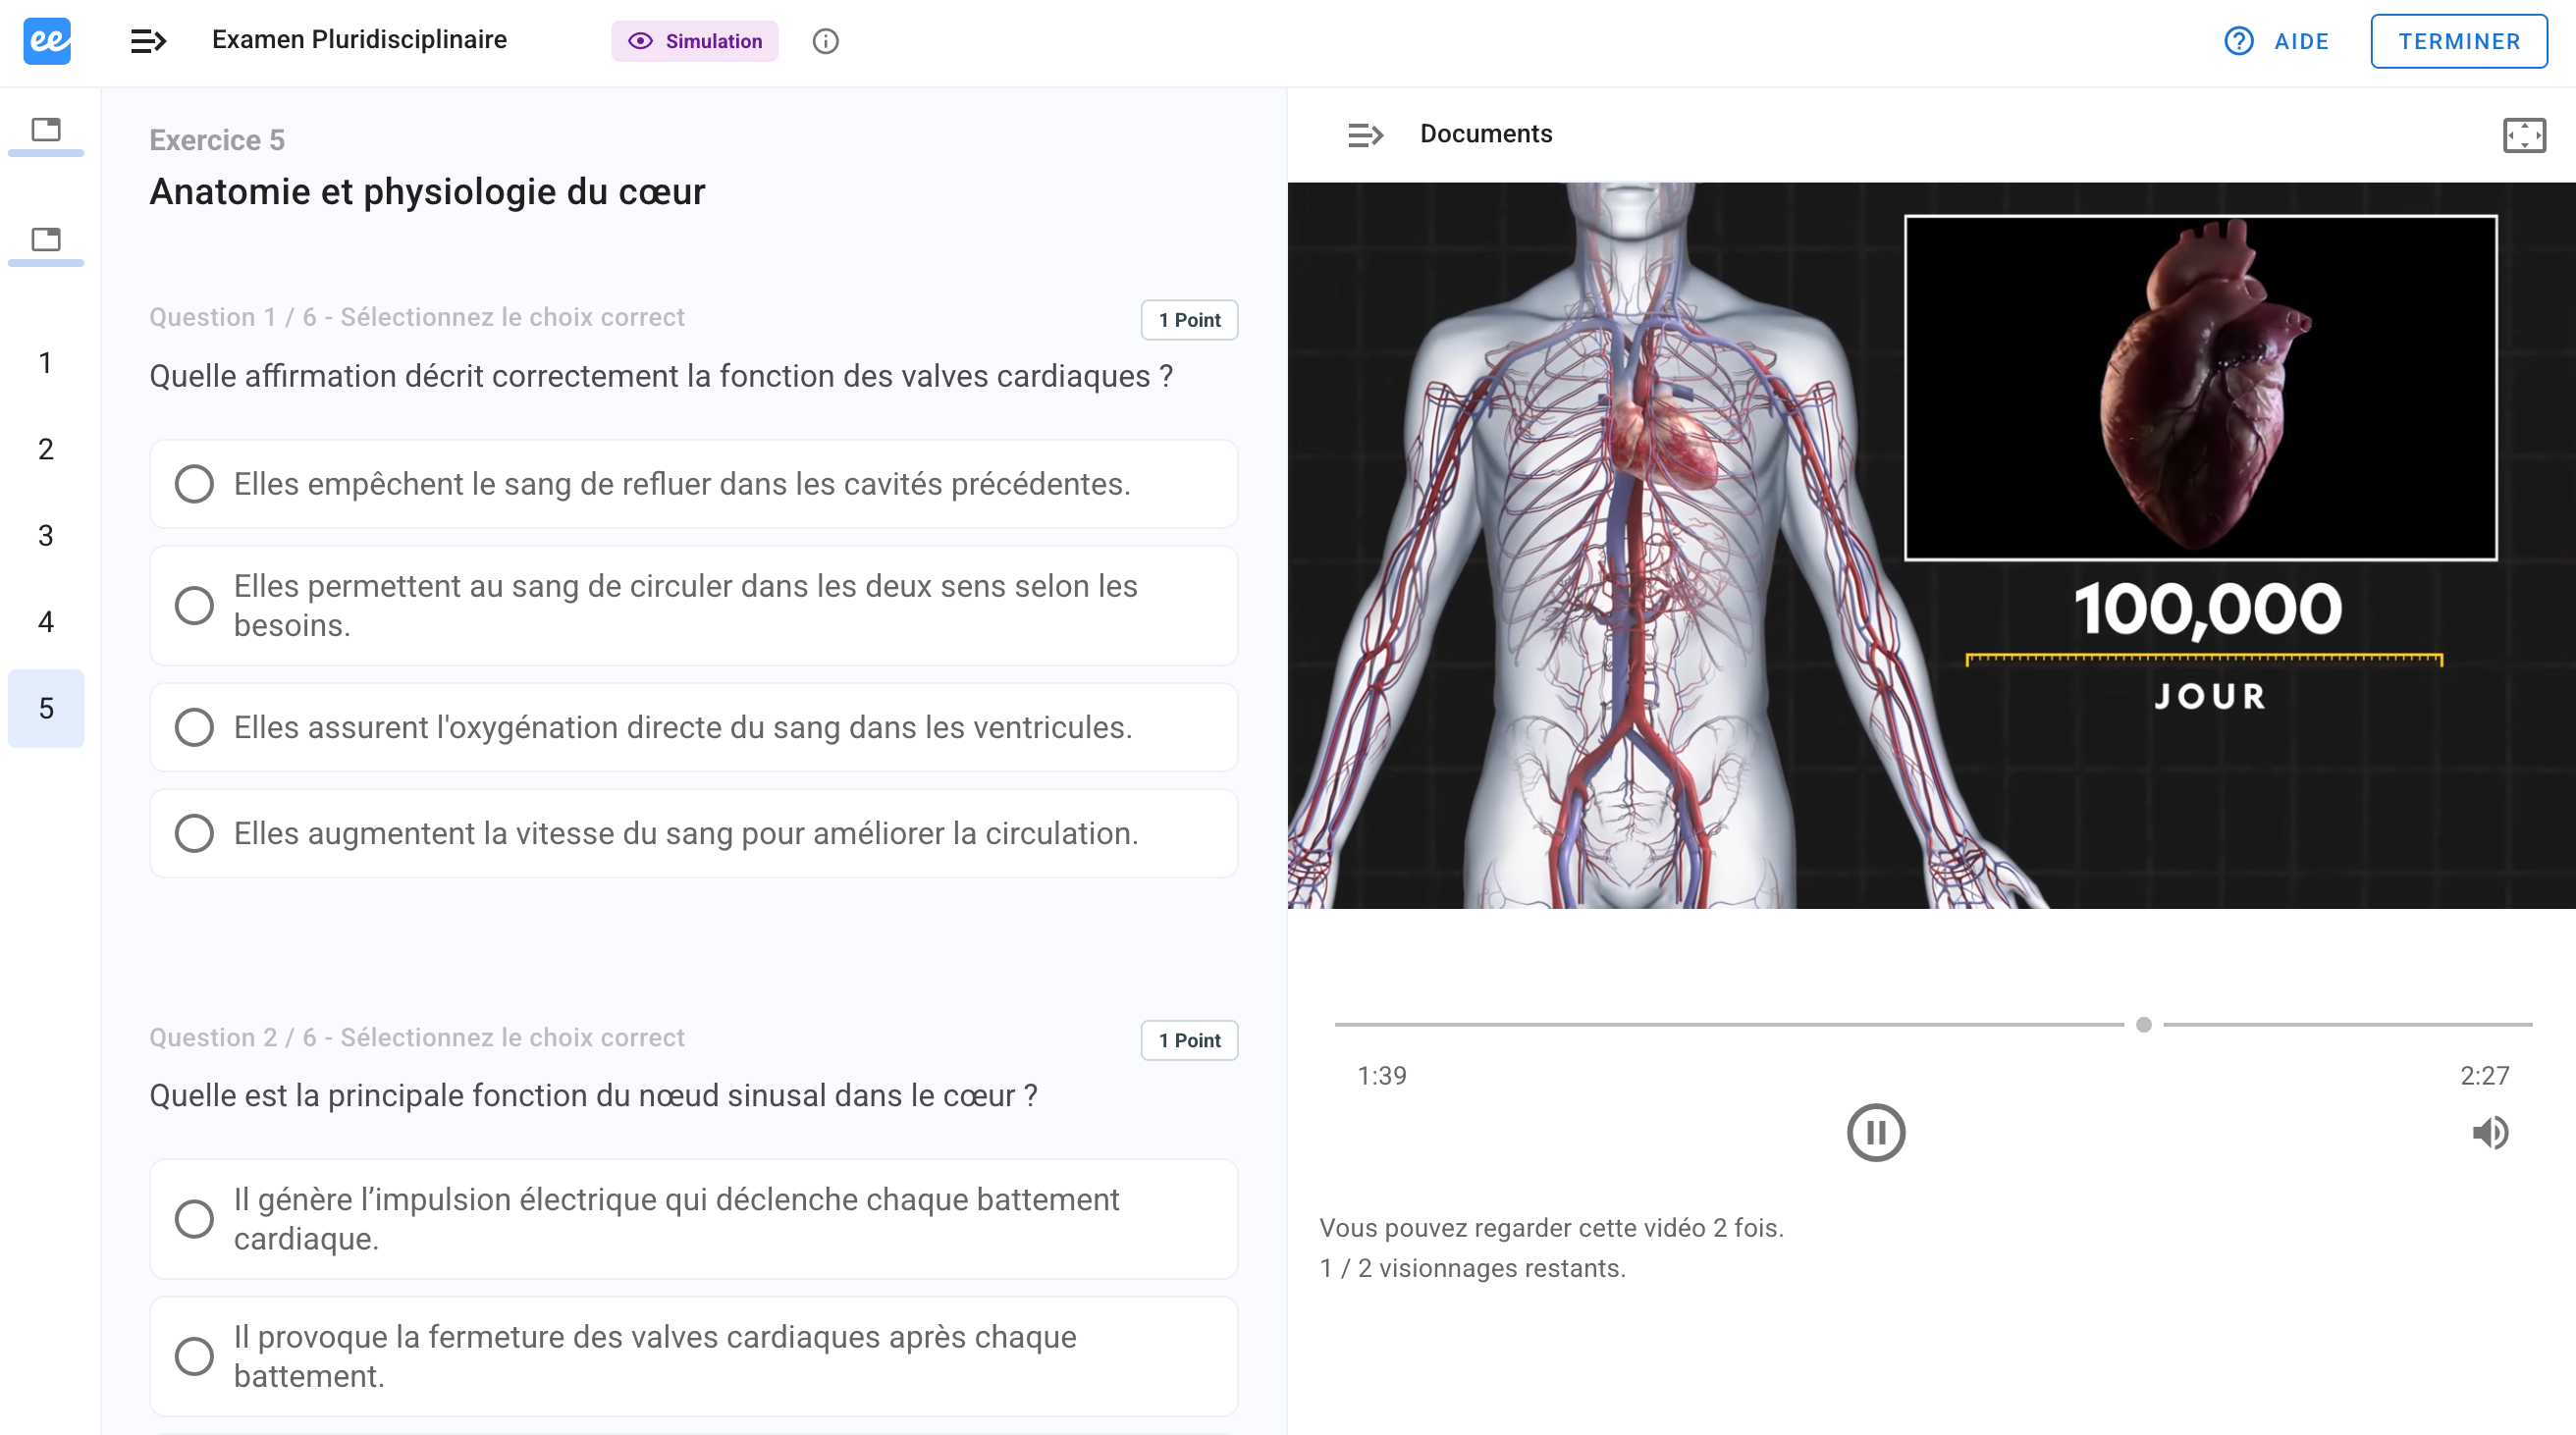Go to exercise 4 in sidebar
The width and height of the screenshot is (2576, 1435).
(x=46, y=622)
